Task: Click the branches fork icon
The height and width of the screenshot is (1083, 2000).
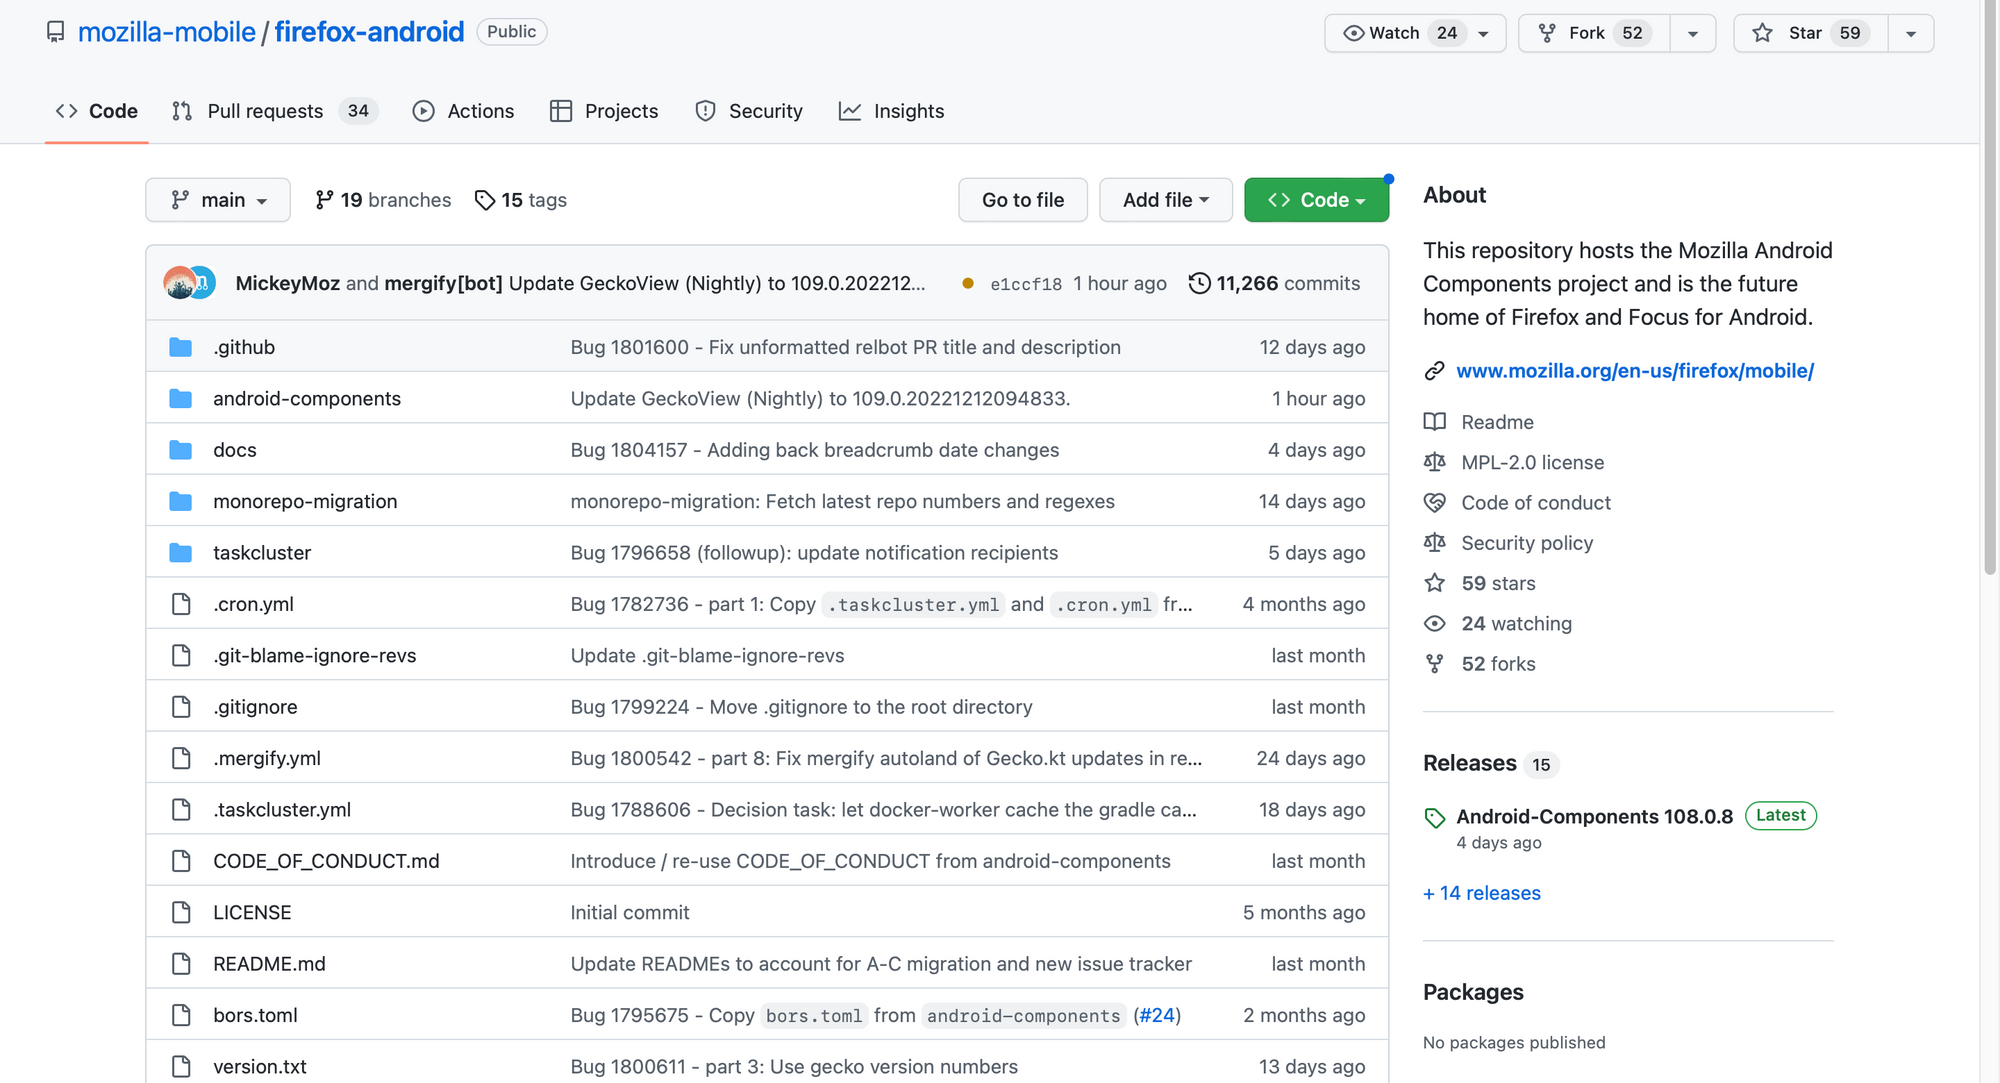Action: pyautogui.click(x=324, y=200)
